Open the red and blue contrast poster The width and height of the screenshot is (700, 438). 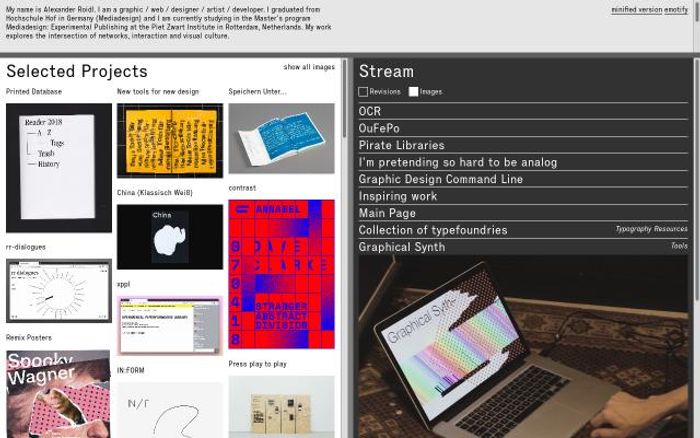[281, 273]
